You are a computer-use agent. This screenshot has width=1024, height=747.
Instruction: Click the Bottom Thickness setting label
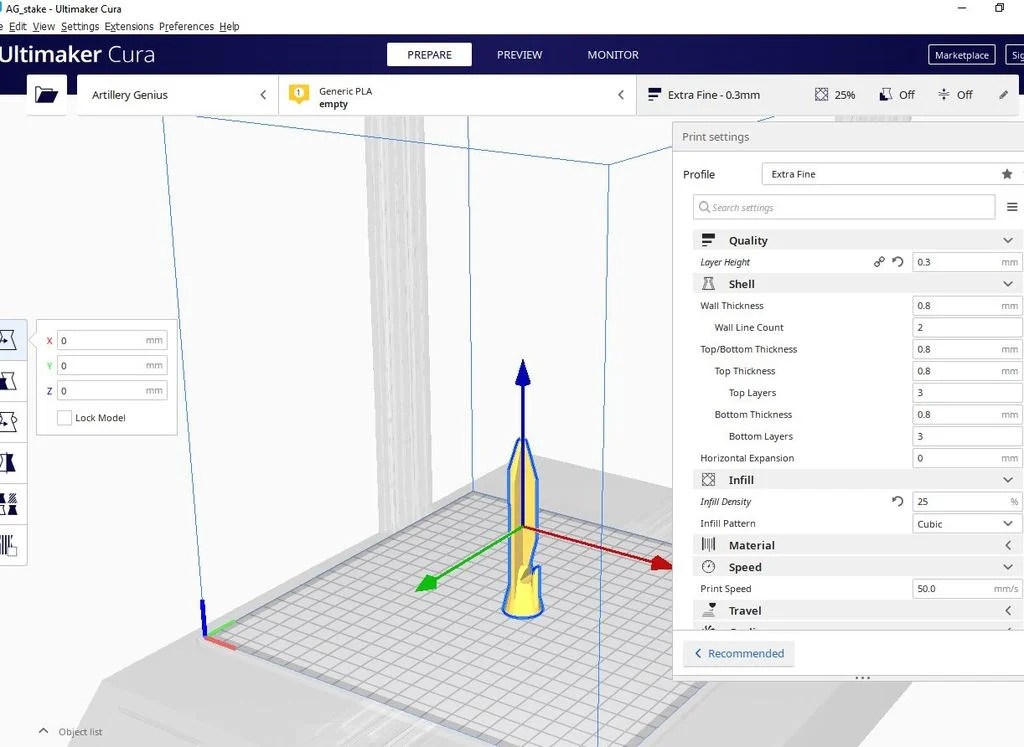tap(753, 415)
